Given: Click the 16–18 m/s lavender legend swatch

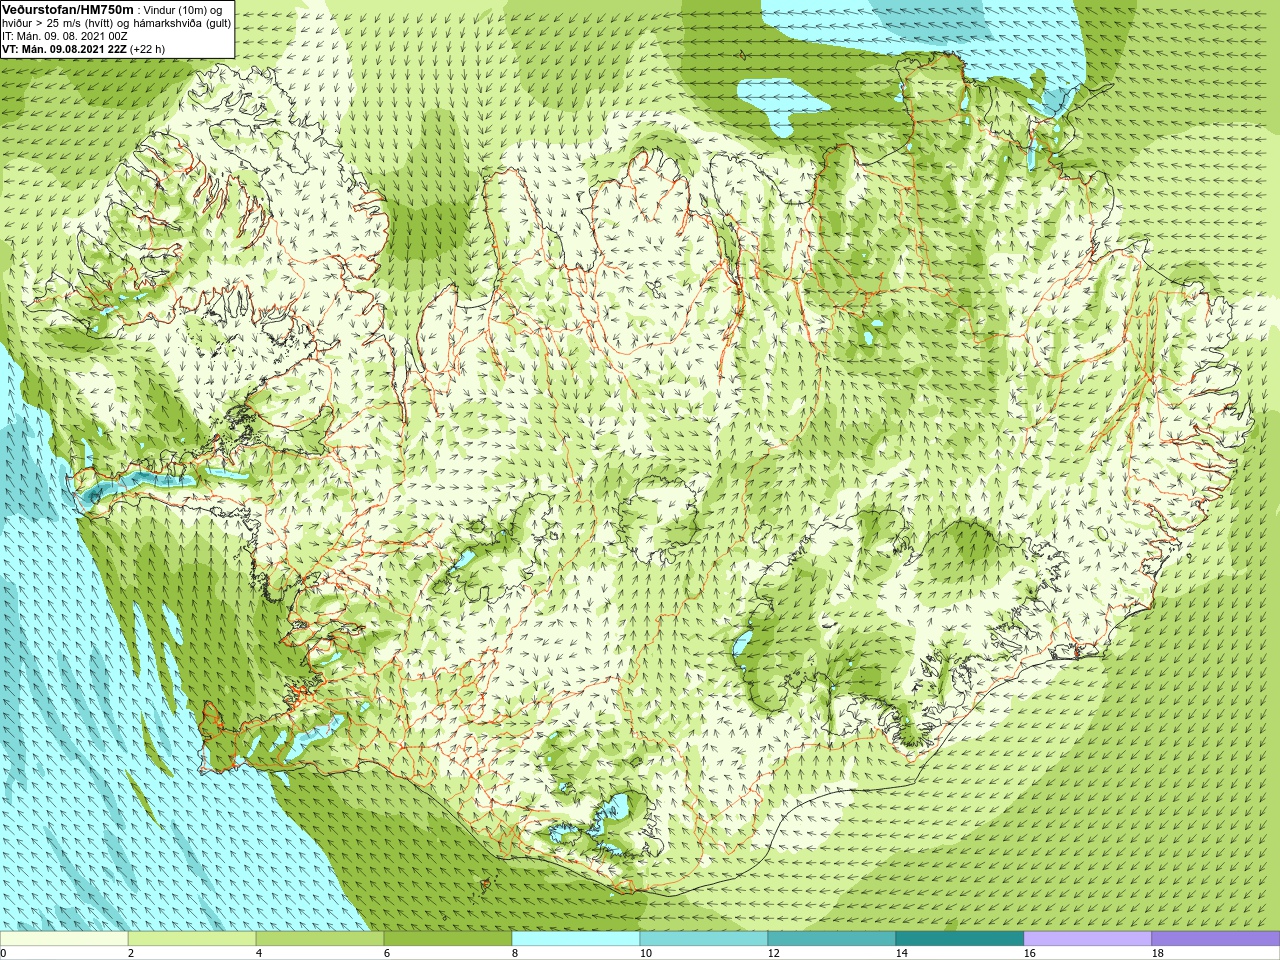Looking at the screenshot, I should point(1088,939).
